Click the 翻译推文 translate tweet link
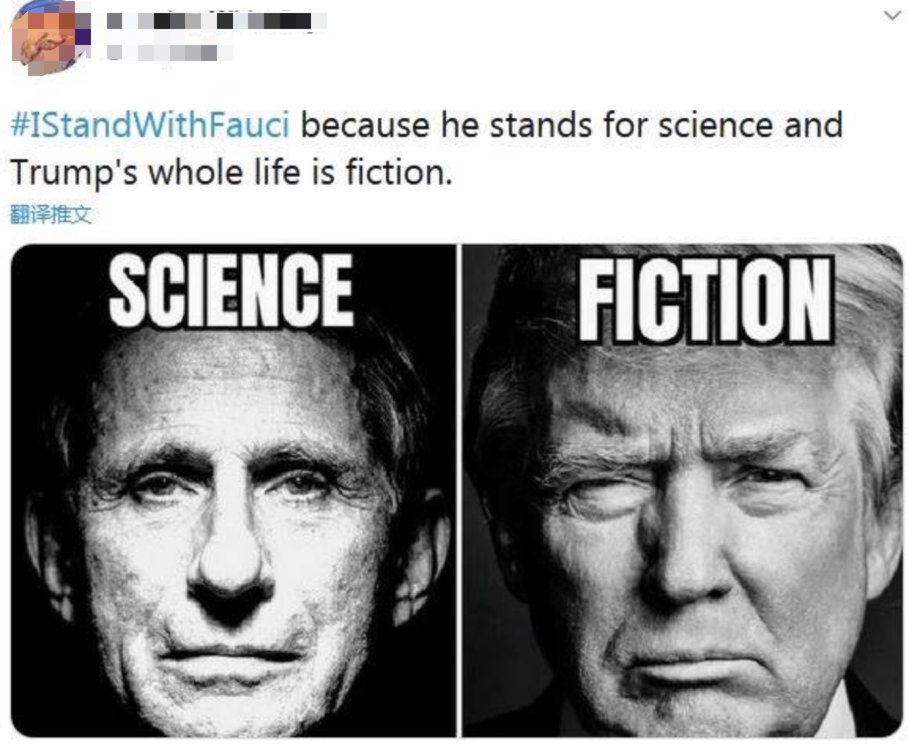910x750 pixels. 51,214
